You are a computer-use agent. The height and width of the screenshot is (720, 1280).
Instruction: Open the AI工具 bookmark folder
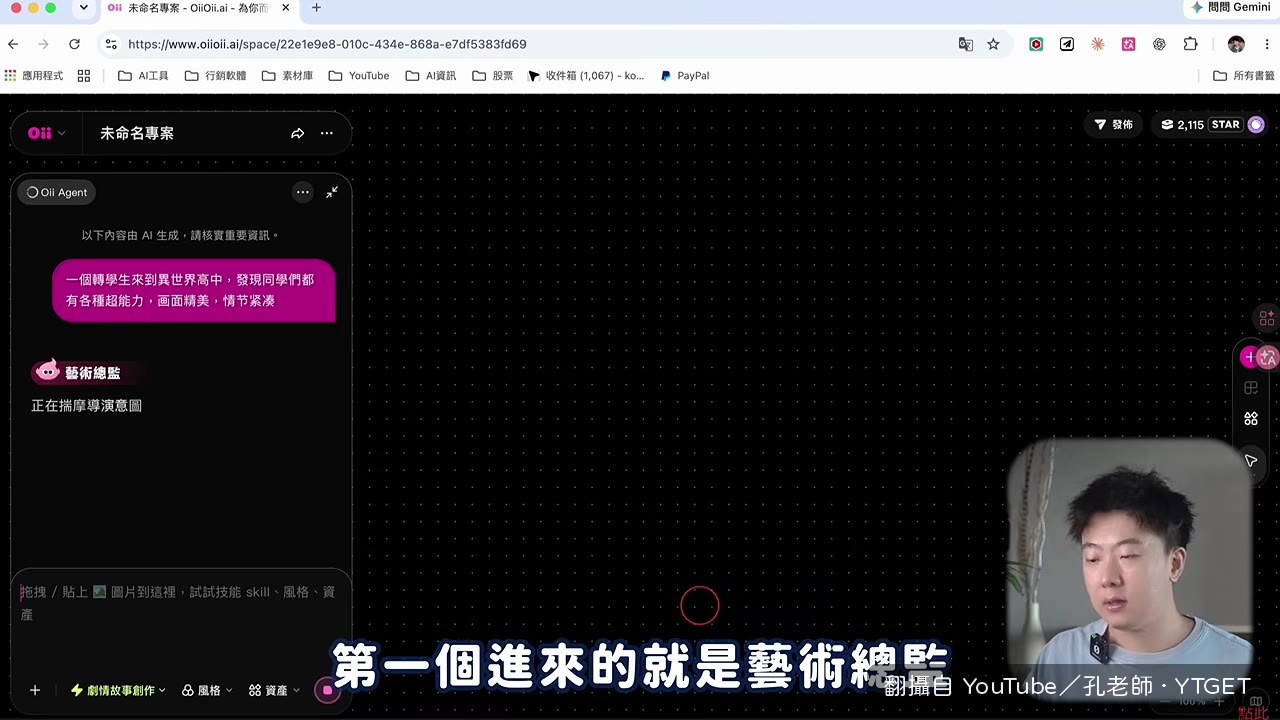pos(143,76)
